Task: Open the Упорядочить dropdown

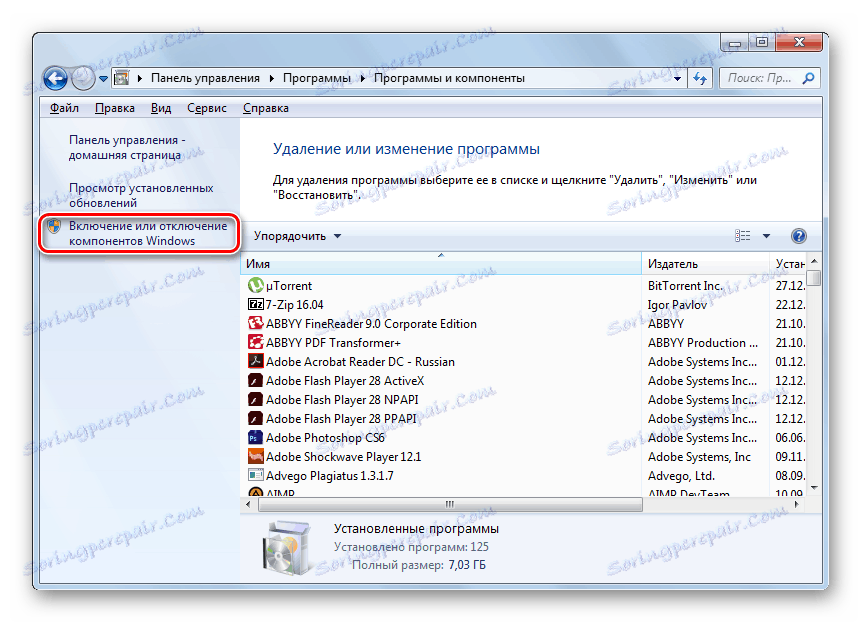Action: coord(297,236)
